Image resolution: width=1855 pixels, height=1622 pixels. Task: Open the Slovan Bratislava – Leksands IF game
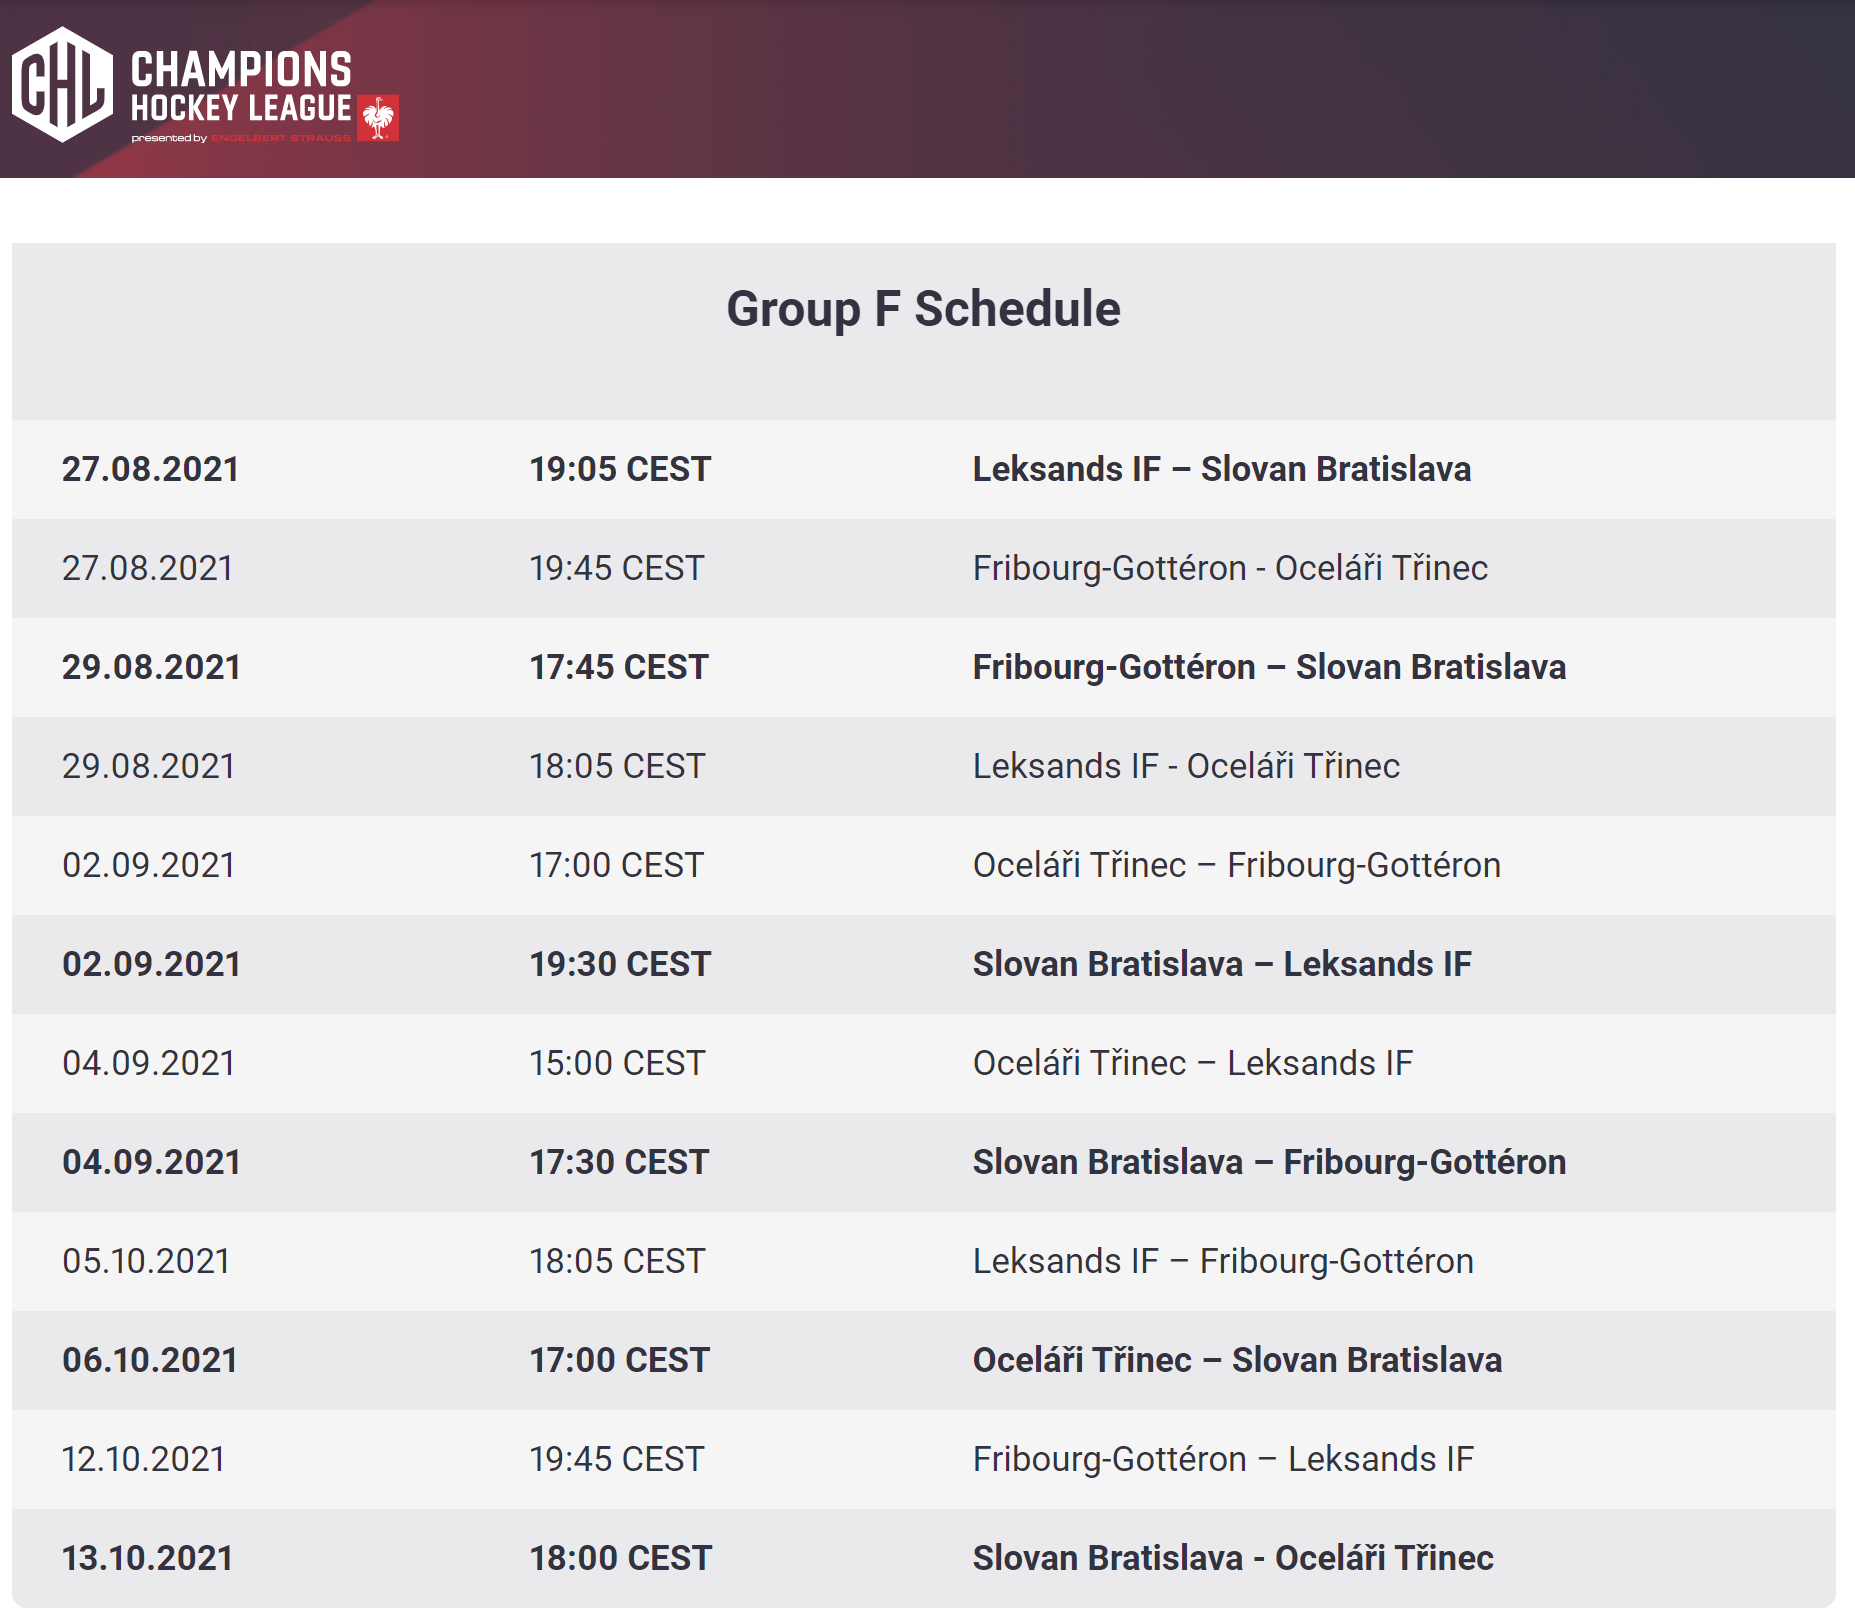[x=1222, y=964]
